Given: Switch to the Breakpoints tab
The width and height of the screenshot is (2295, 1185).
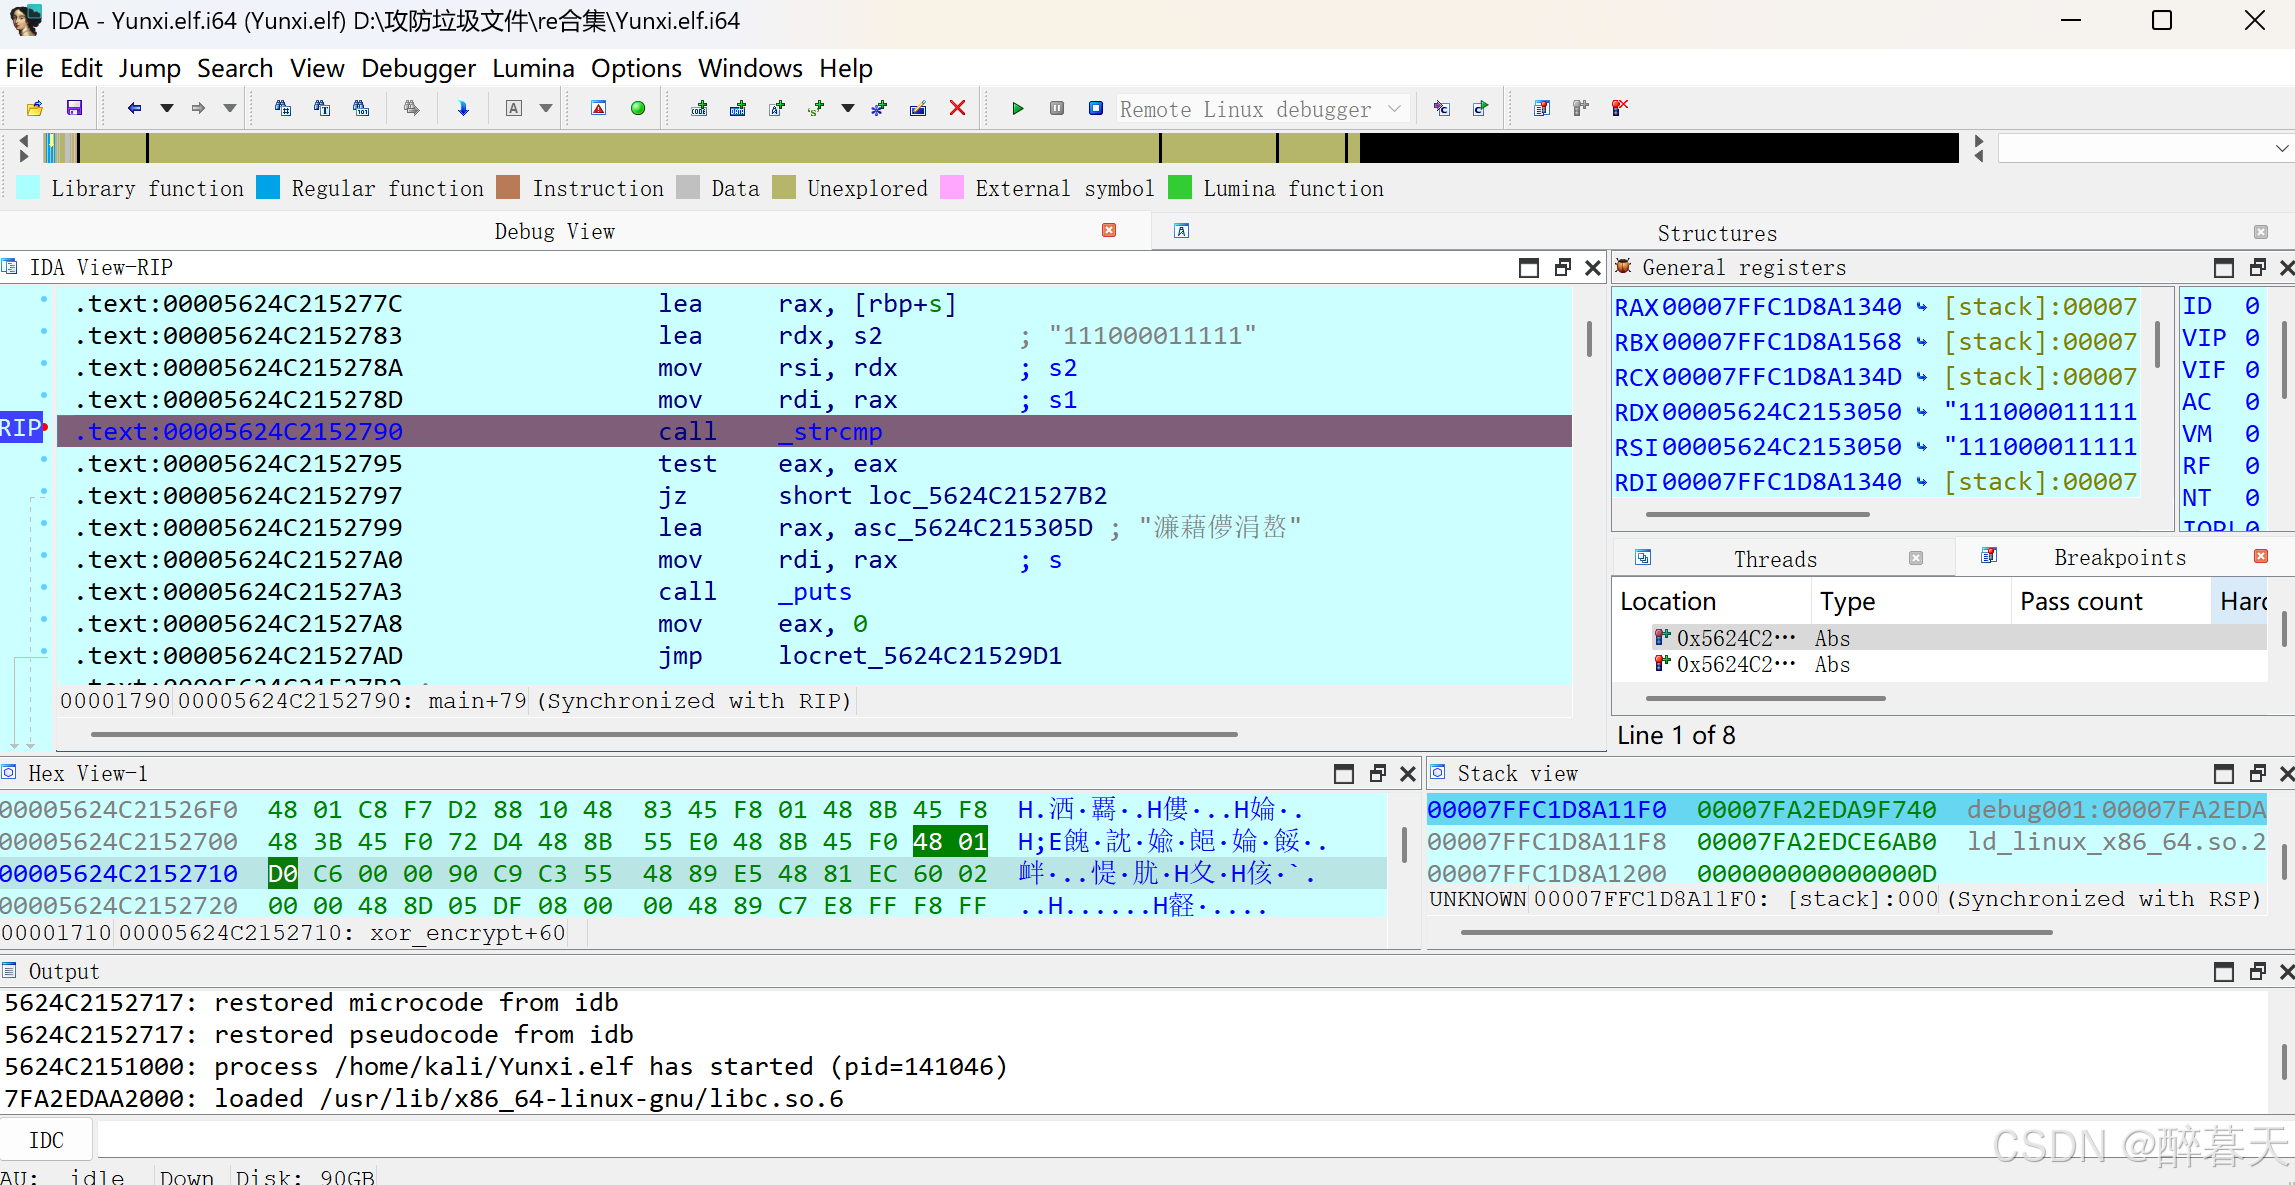Looking at the screenshot, I should [x=2119, y=558].
